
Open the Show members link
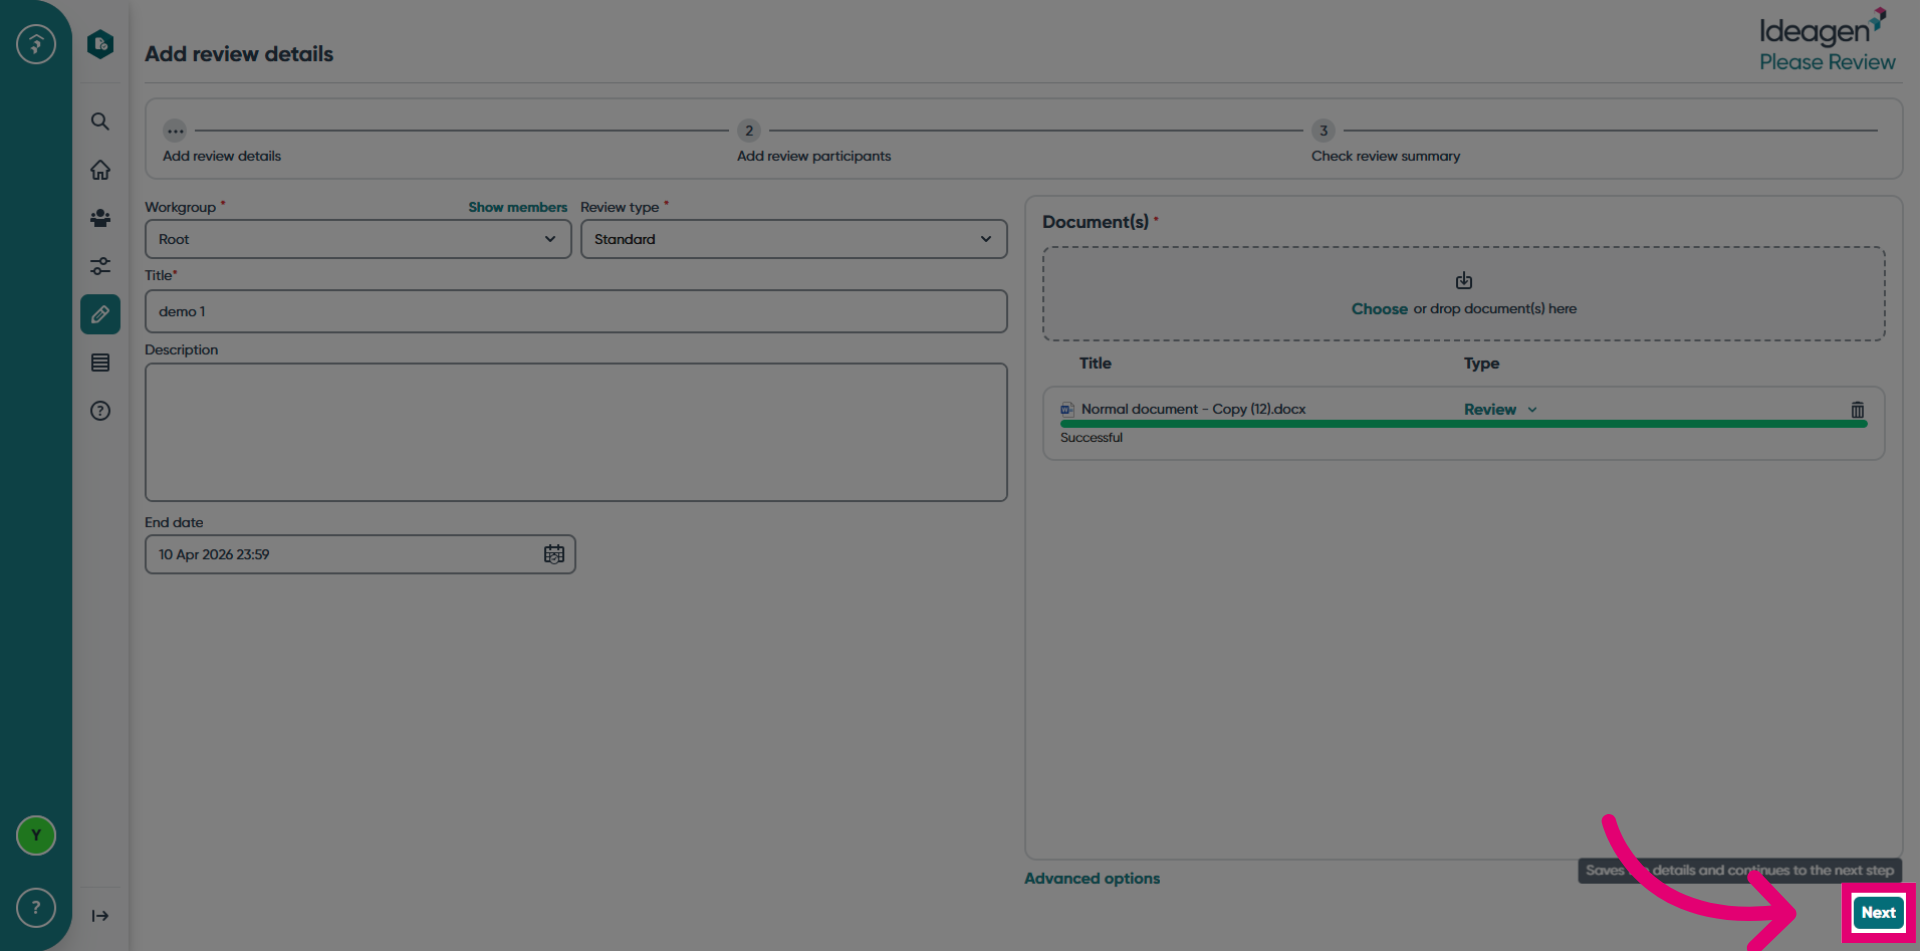[x=517, y=207]
